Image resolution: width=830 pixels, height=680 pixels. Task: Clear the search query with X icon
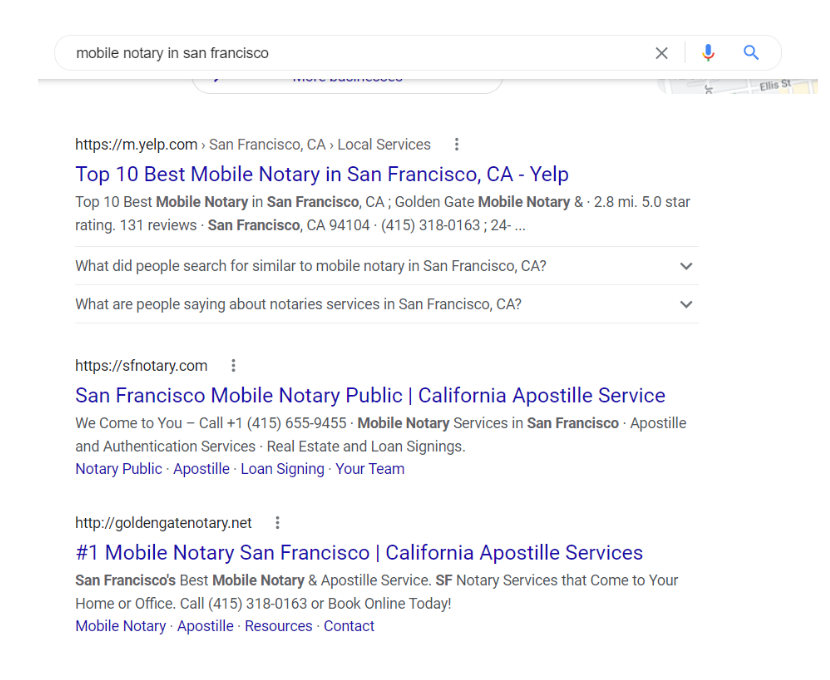[661, 53]
